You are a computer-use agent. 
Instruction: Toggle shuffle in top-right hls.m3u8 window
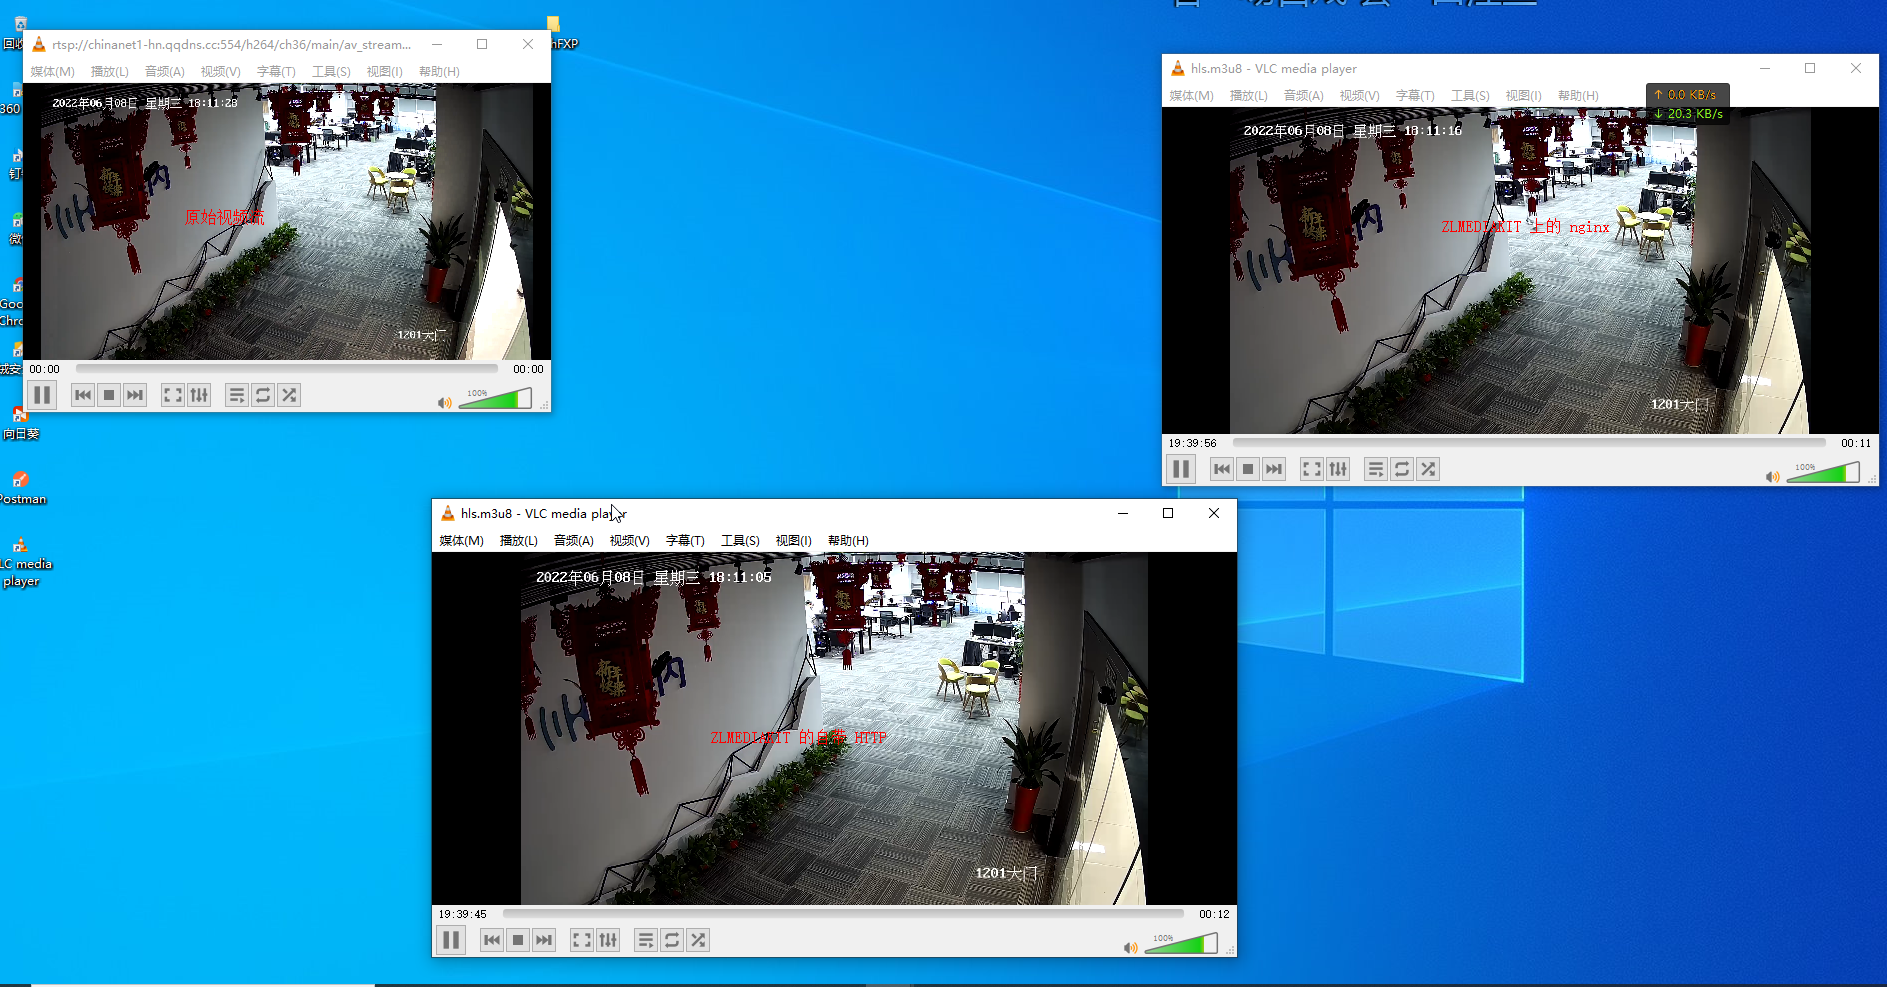pos(1428,469)
